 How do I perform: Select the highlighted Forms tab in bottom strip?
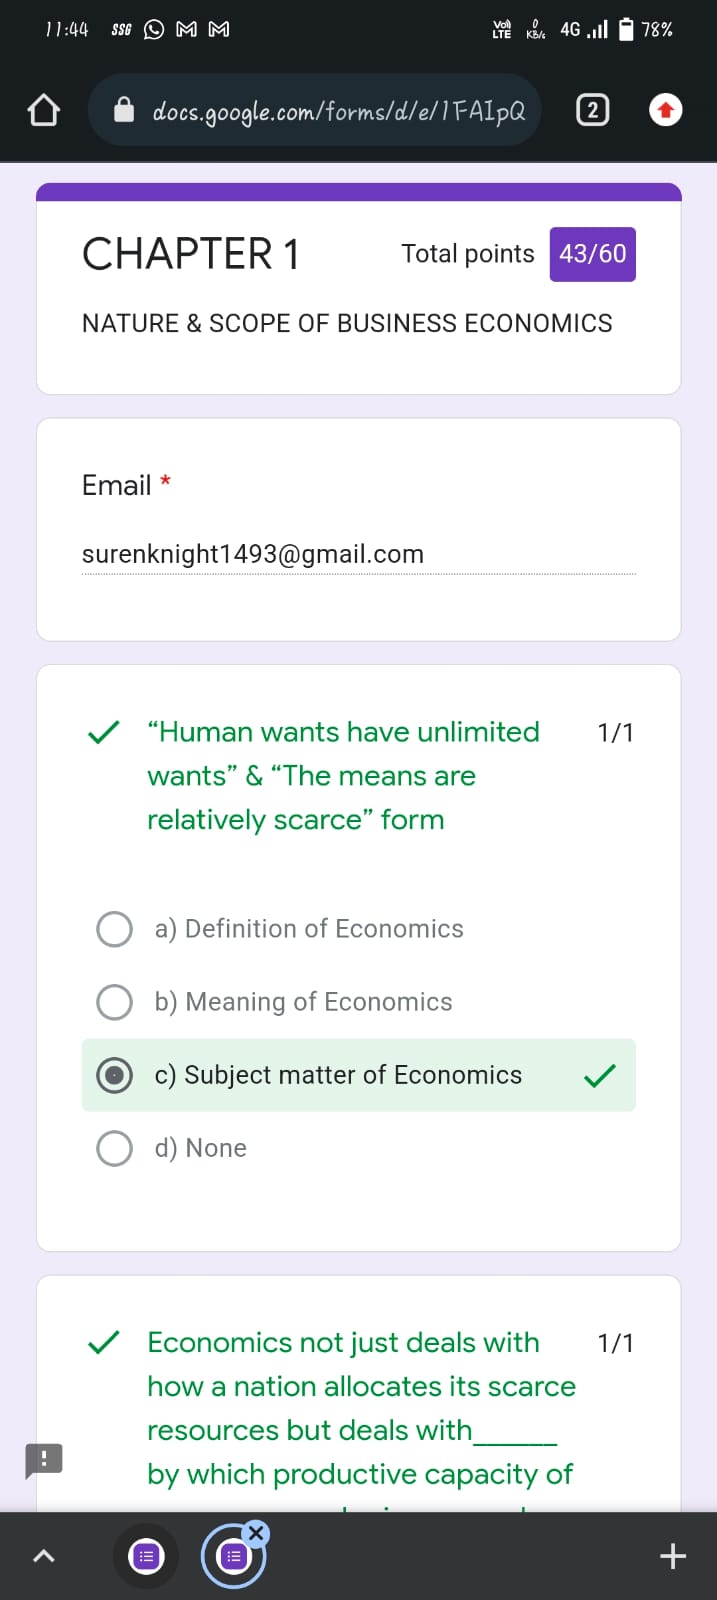(x=233, y=1557)
